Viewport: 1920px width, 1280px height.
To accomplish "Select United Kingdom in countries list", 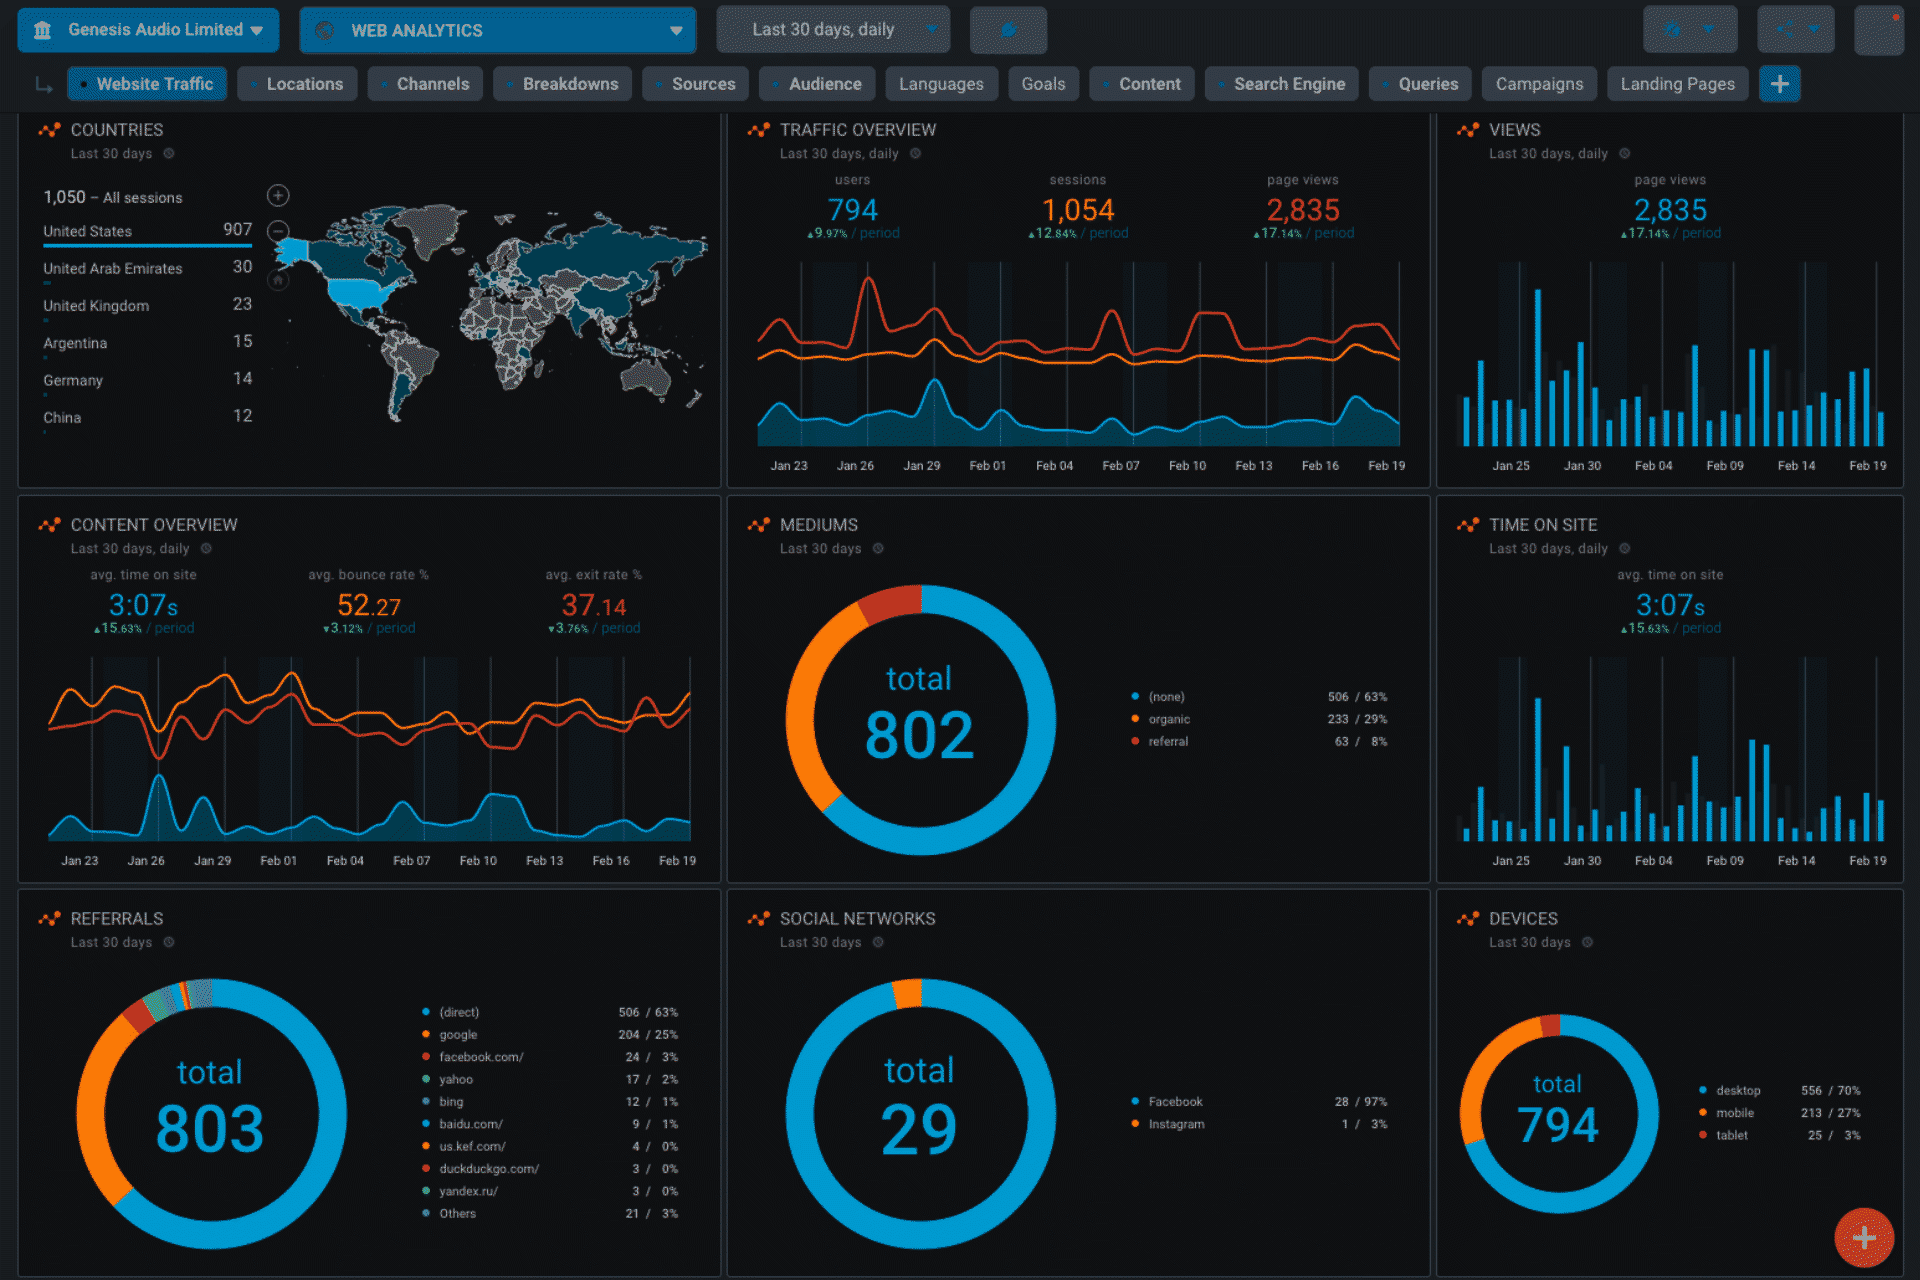I will coord(96,306).
